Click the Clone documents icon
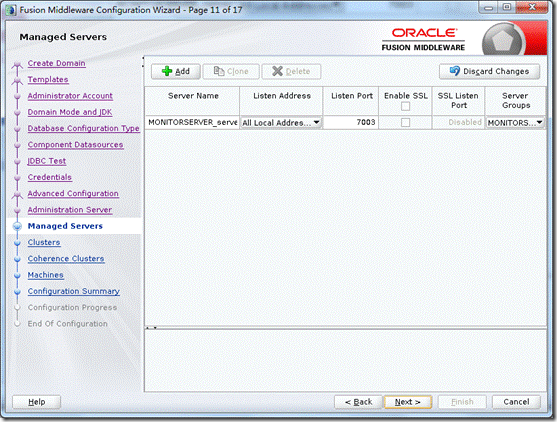 pos(218,71)
